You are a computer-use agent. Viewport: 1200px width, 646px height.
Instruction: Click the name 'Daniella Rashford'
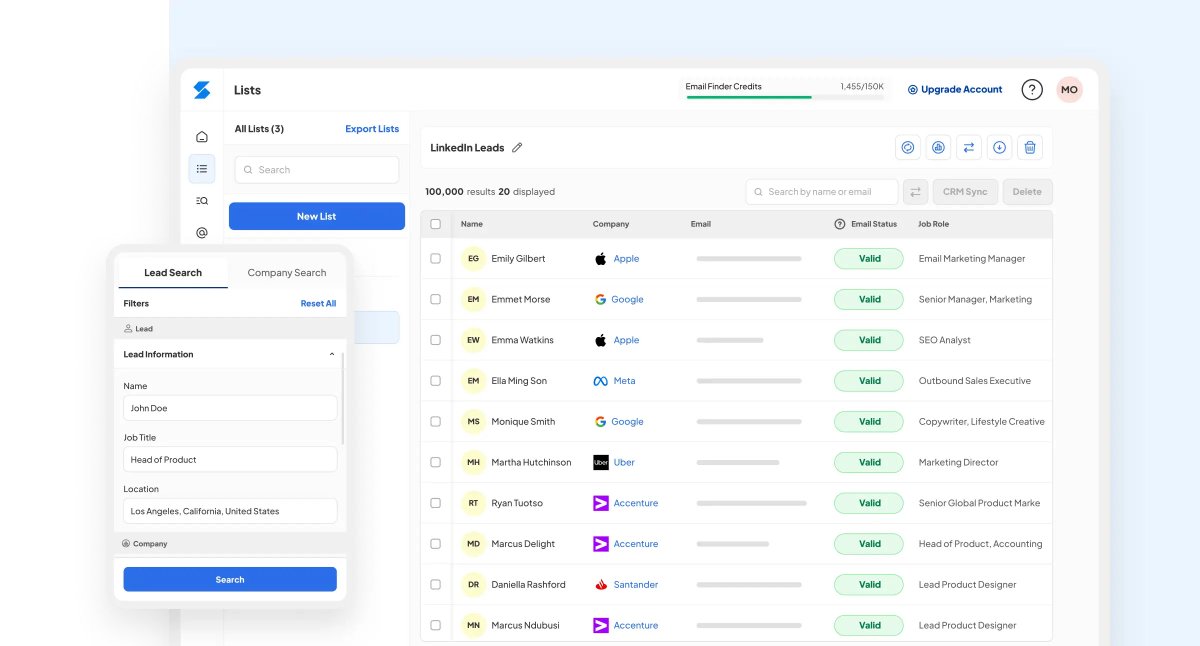[x=528, y=585]
